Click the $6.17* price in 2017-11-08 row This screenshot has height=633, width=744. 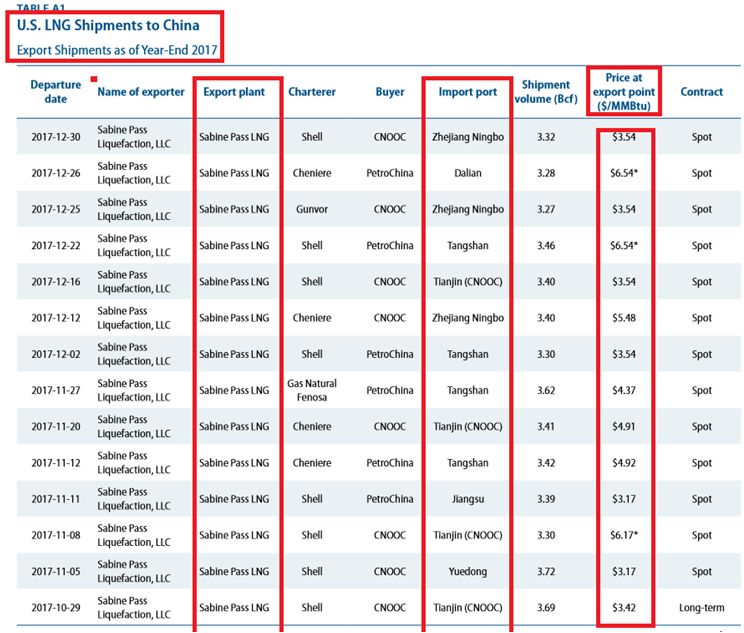624,535
